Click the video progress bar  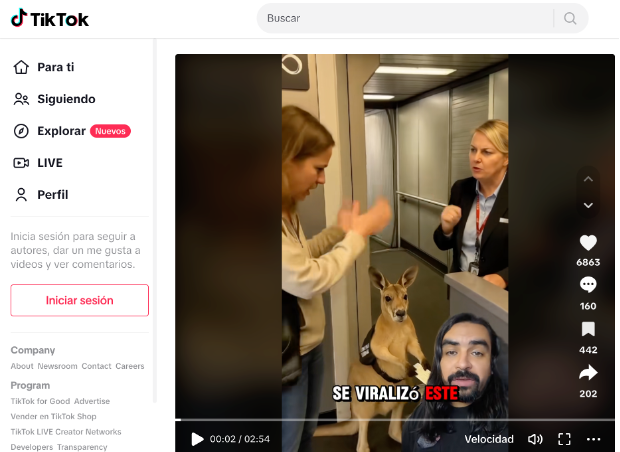click(395, 420)
